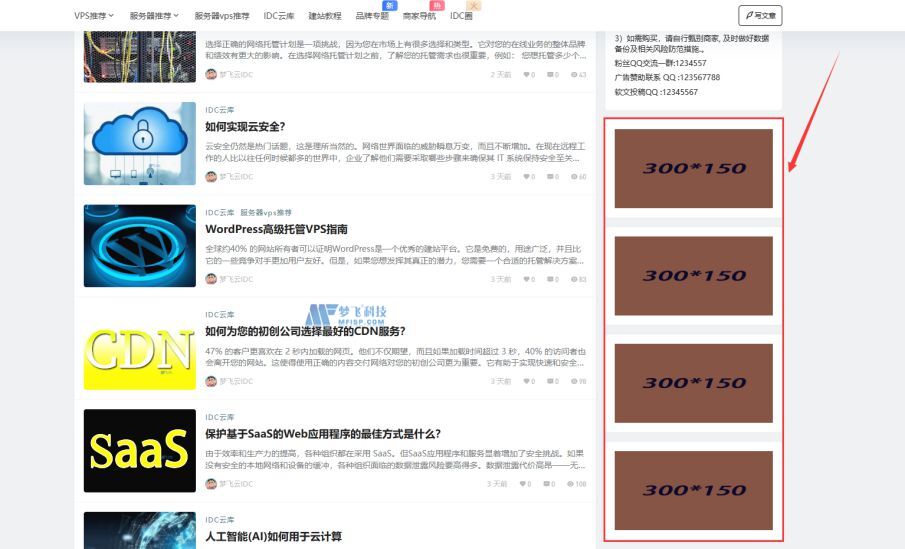Click excerpt text beginning 云安全仍然是热门话题
This screenshot has width=905, height=549.
coord(395,152)
